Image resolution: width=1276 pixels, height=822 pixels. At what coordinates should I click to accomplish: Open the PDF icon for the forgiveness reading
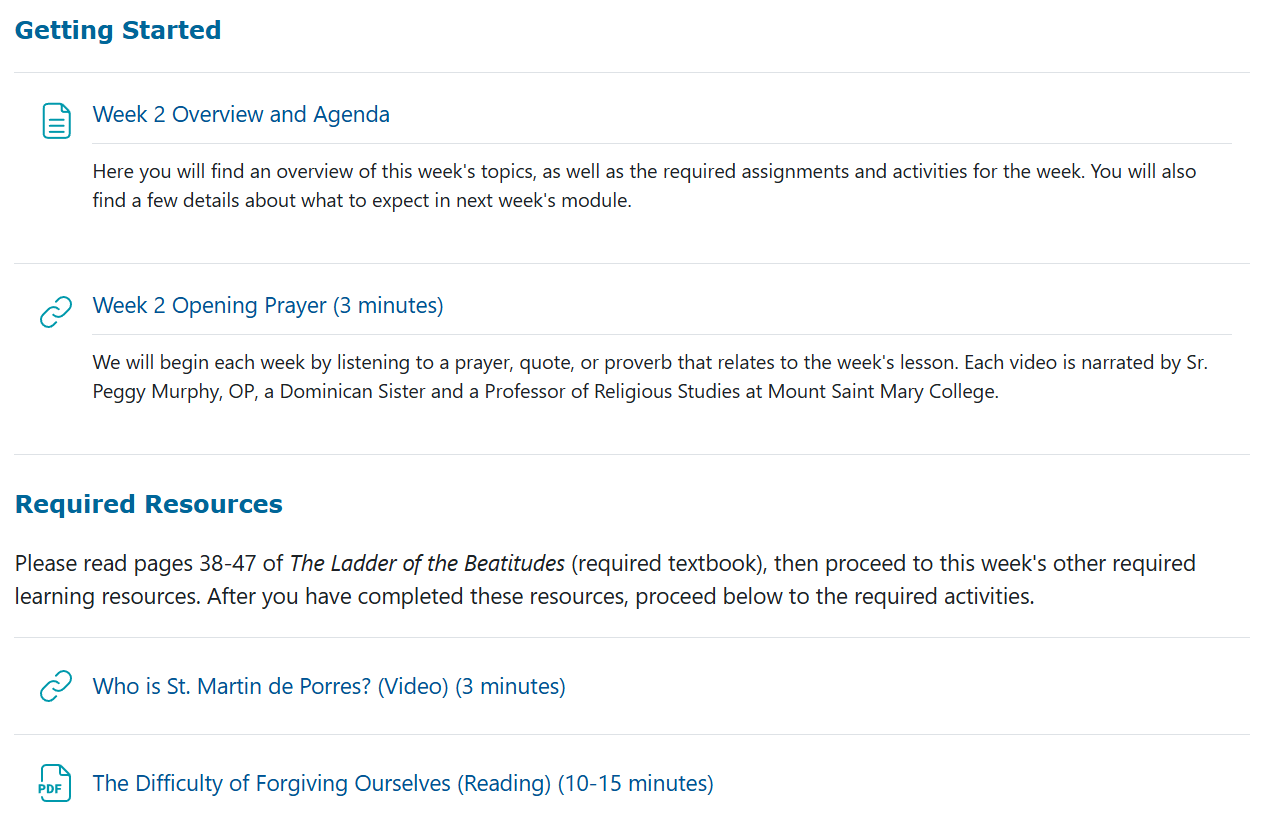pos(56,783)
